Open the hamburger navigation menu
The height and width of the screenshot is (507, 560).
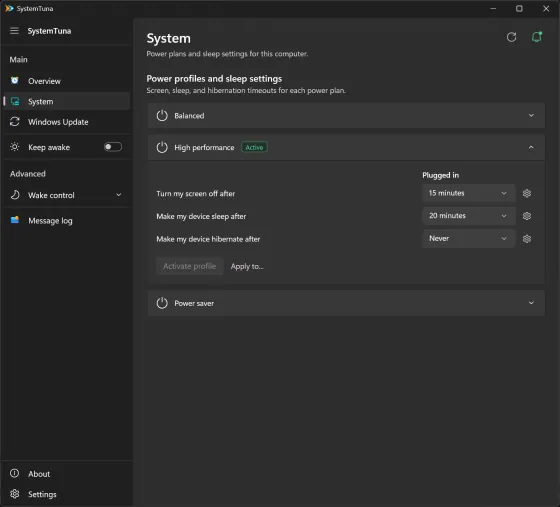pyautogui.click(x=14, y=31)
